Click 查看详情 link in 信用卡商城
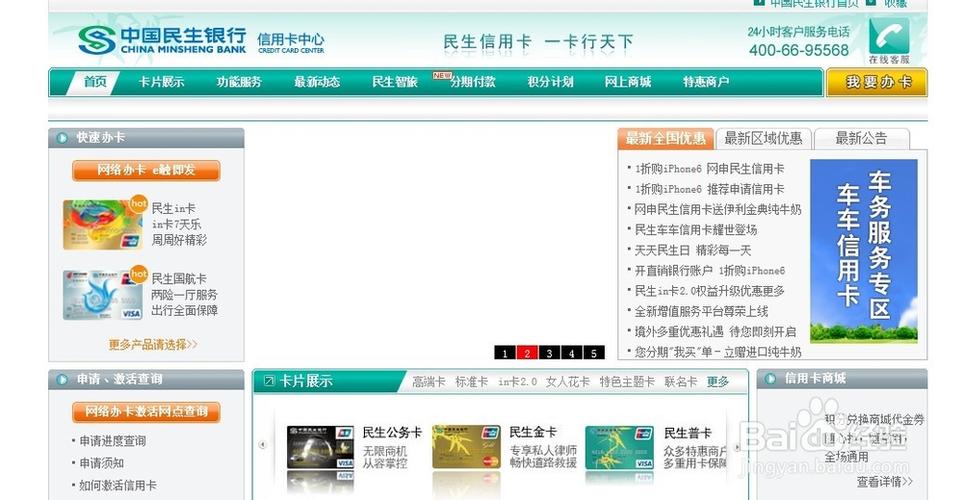The image size is (963, 500). pyautogui.click(x=884, y=482)
